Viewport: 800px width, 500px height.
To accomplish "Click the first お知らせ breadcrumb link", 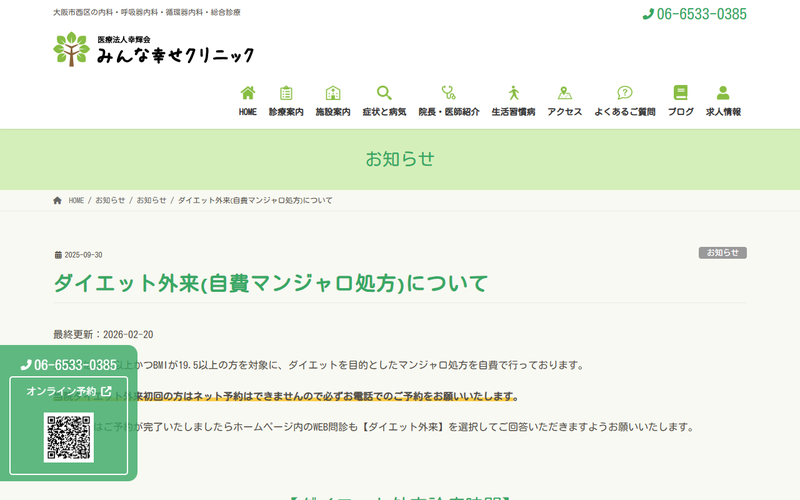I will click(x=110, y=201).
